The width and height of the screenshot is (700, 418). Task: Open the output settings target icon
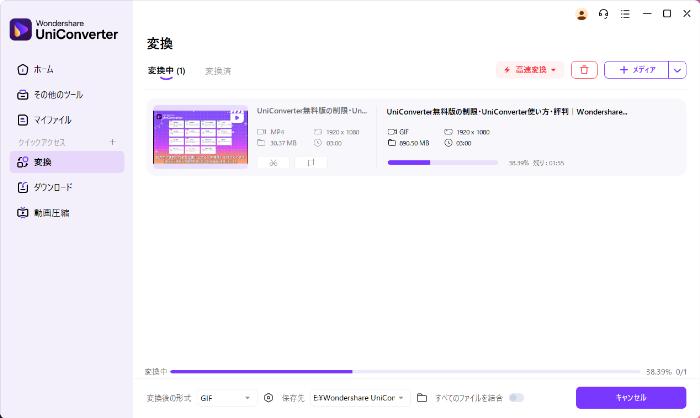pyautogui.click(x=268, y=397)
